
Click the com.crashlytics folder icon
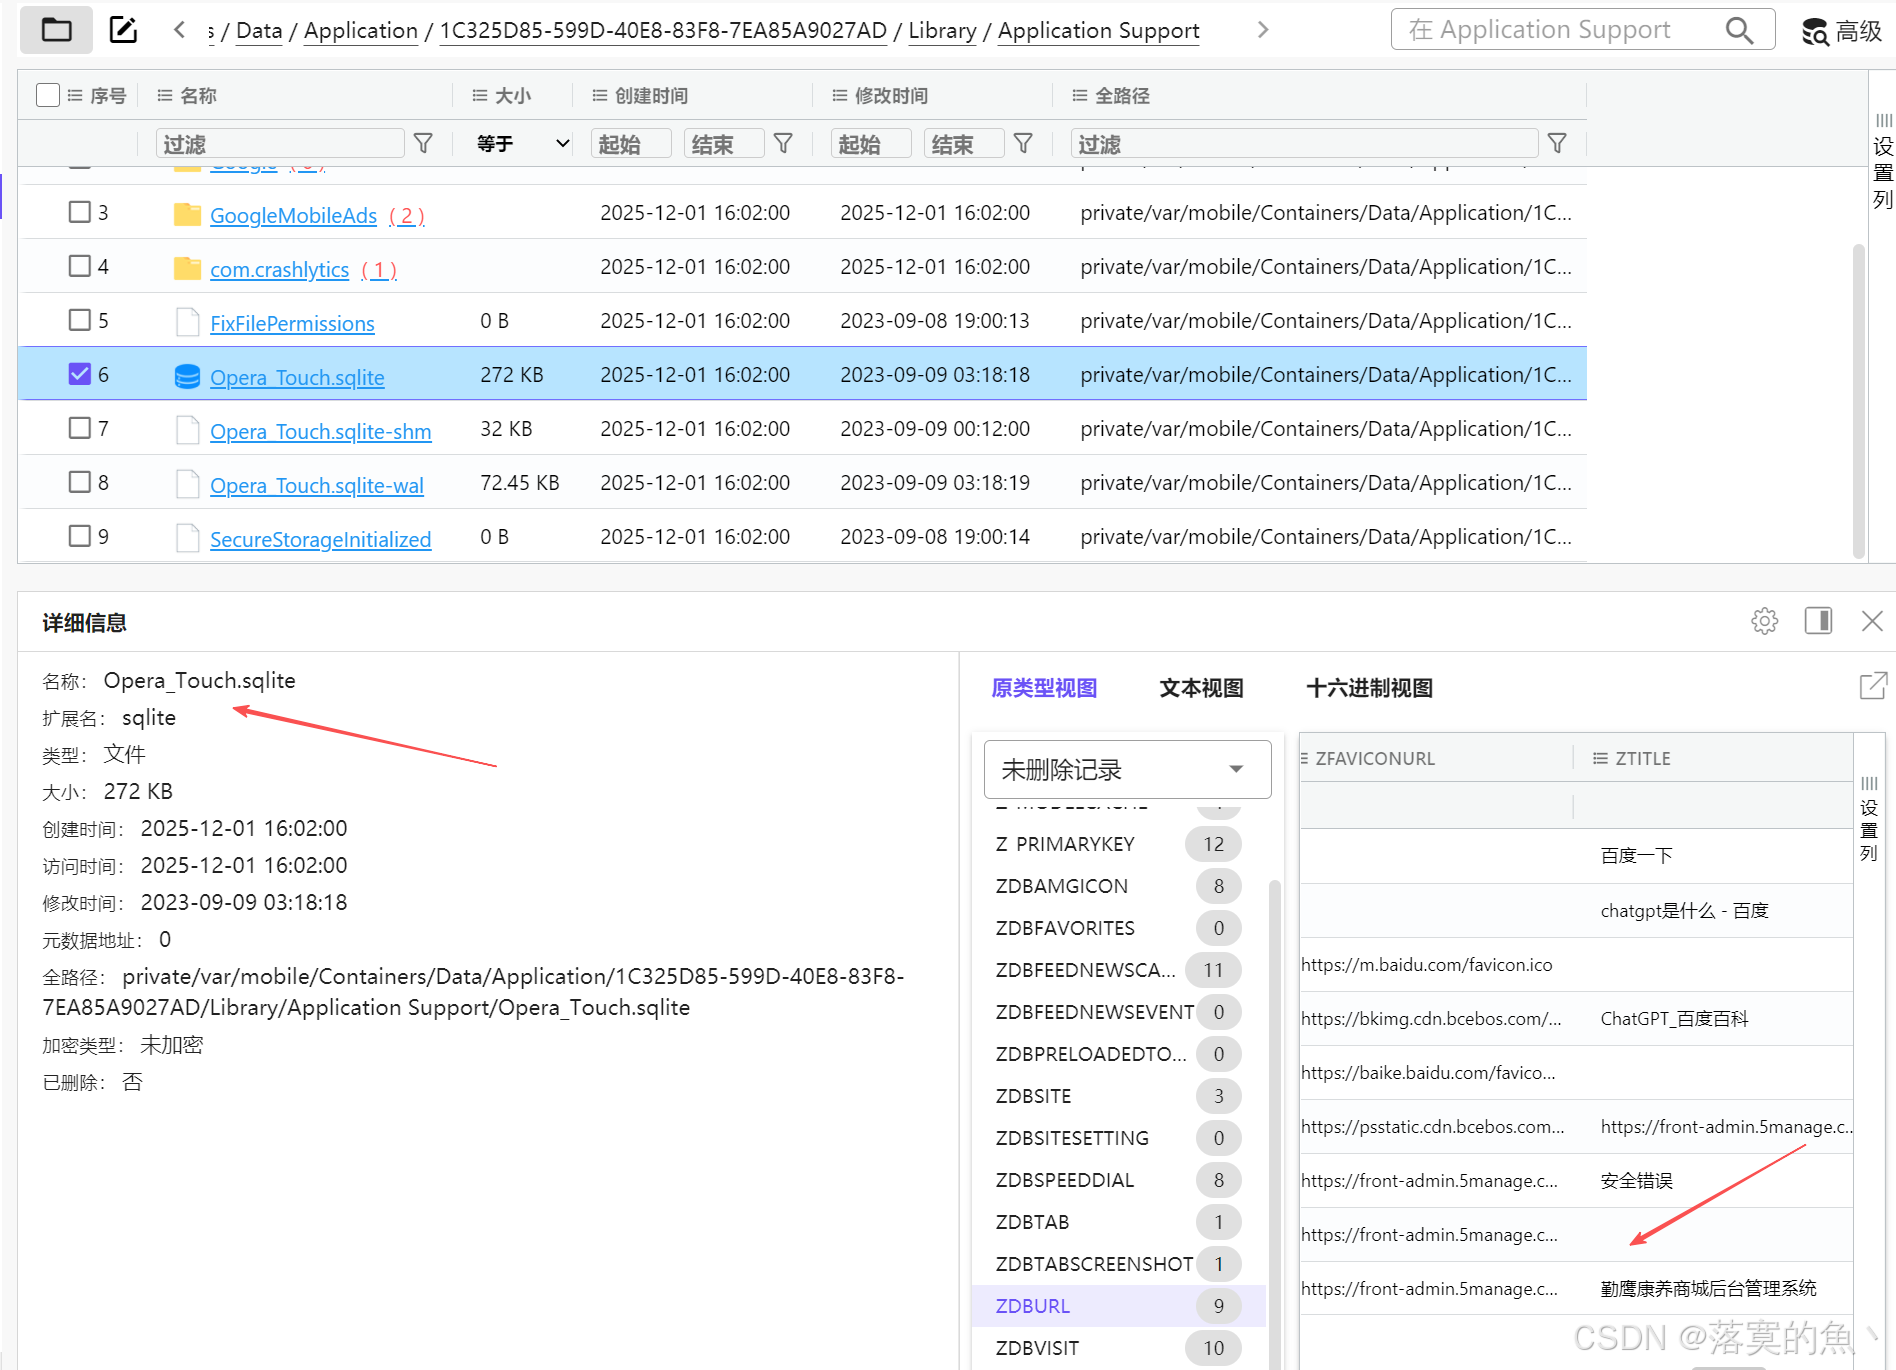click(x=187, y=268)
